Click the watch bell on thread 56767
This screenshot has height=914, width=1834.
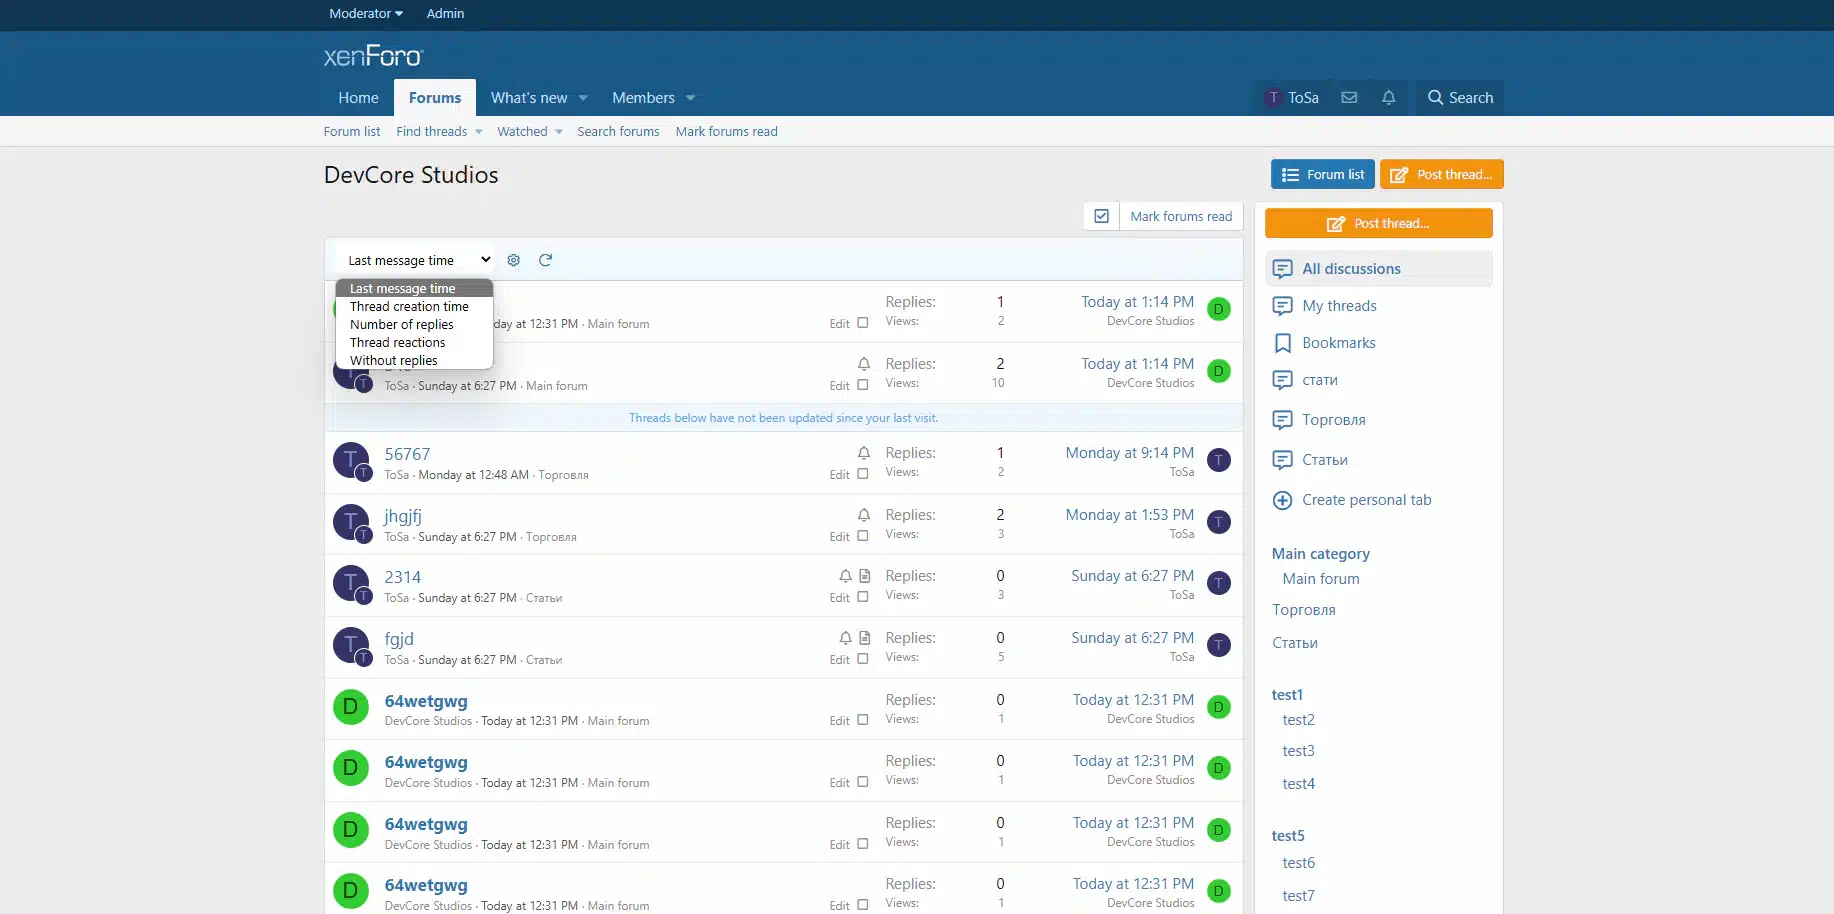tap(864, 453)
